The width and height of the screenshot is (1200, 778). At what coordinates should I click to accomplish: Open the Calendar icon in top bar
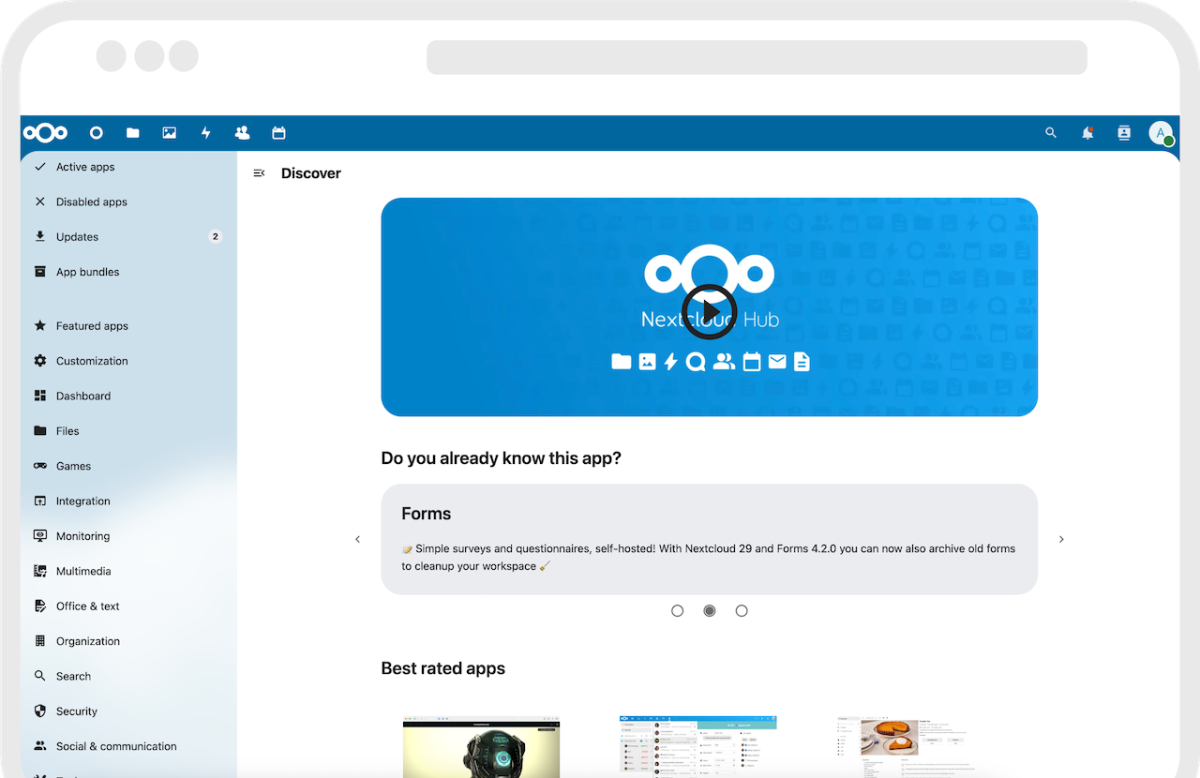click(x=279, y=133)
